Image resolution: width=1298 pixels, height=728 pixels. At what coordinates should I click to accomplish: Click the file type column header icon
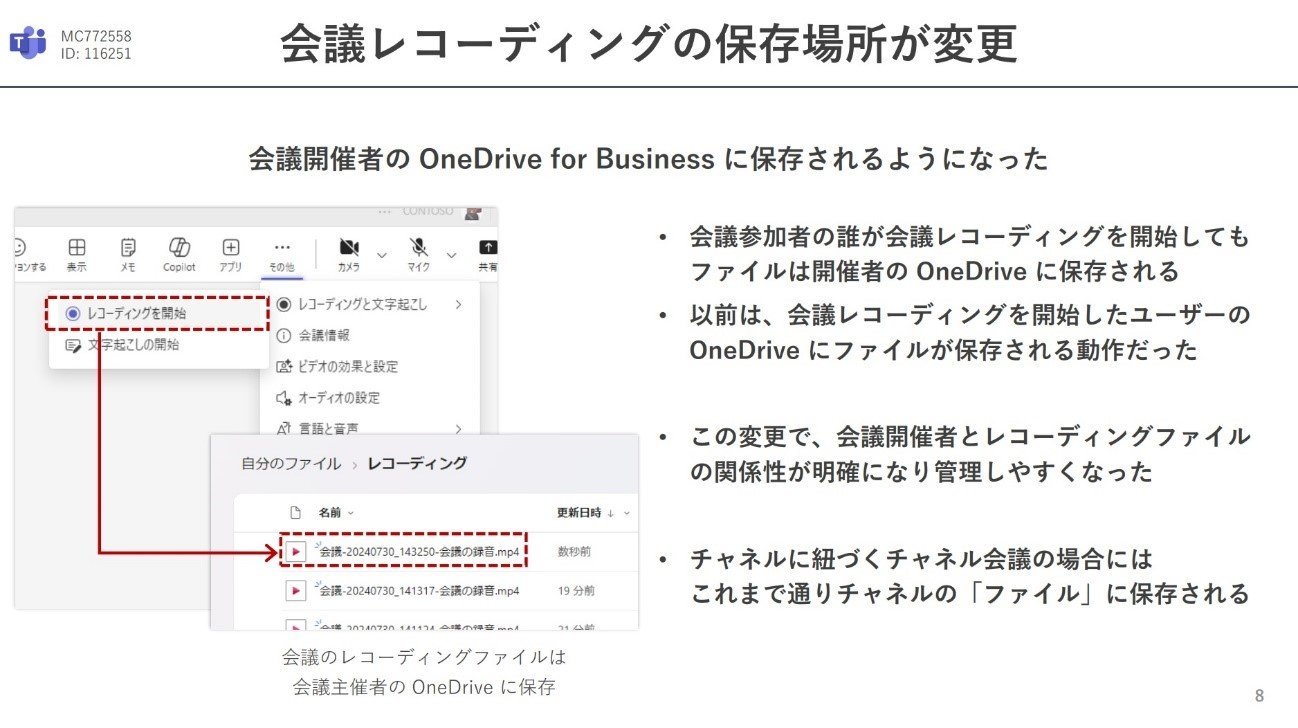pyautogui.click(x=295, y=513)
